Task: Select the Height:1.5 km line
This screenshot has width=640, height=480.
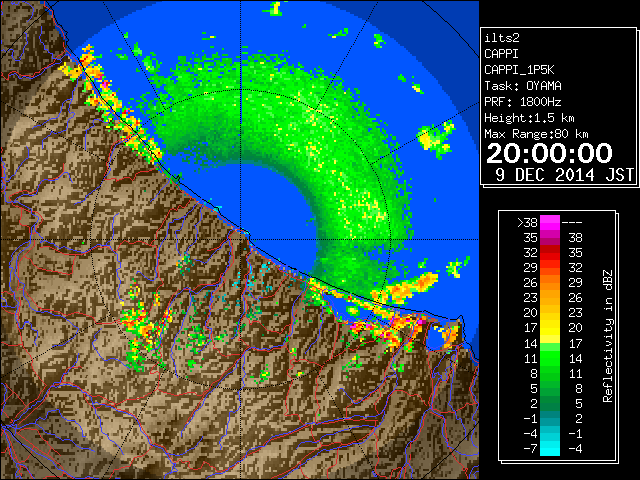Action: [529, 118]
